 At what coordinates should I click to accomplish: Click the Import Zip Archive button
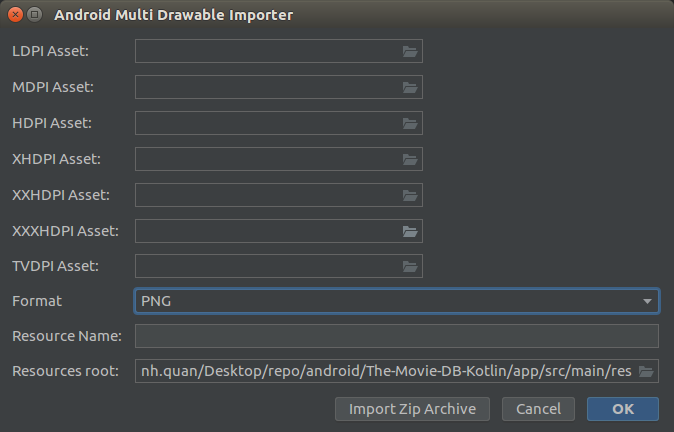pos(413,409)
